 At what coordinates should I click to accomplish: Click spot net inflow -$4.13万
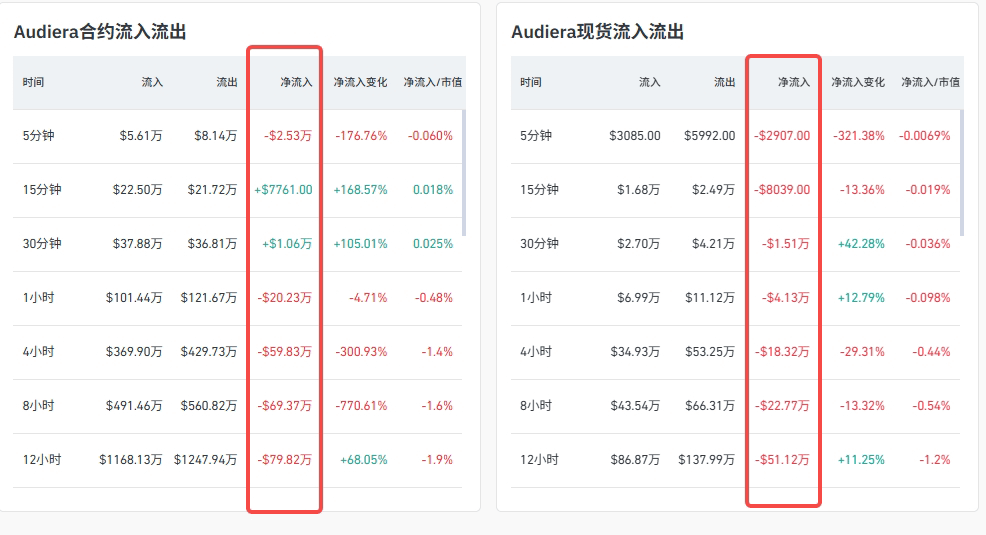pos(785,298)
